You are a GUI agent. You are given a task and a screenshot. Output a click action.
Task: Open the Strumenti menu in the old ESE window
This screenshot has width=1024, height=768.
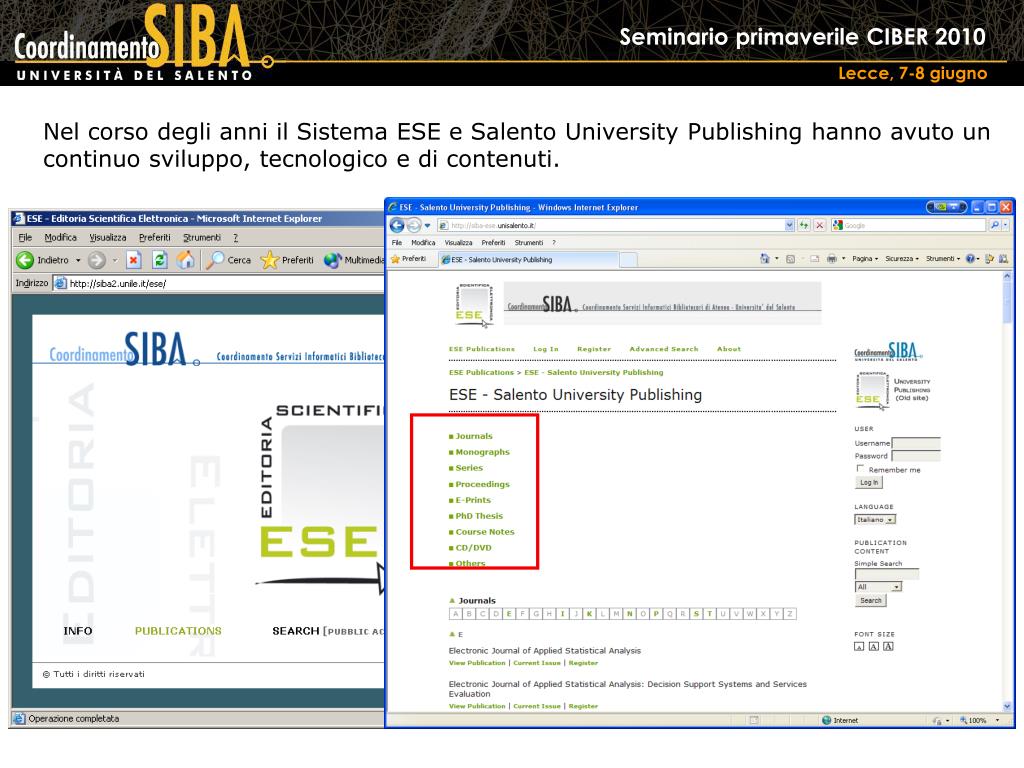pos(202,238)
